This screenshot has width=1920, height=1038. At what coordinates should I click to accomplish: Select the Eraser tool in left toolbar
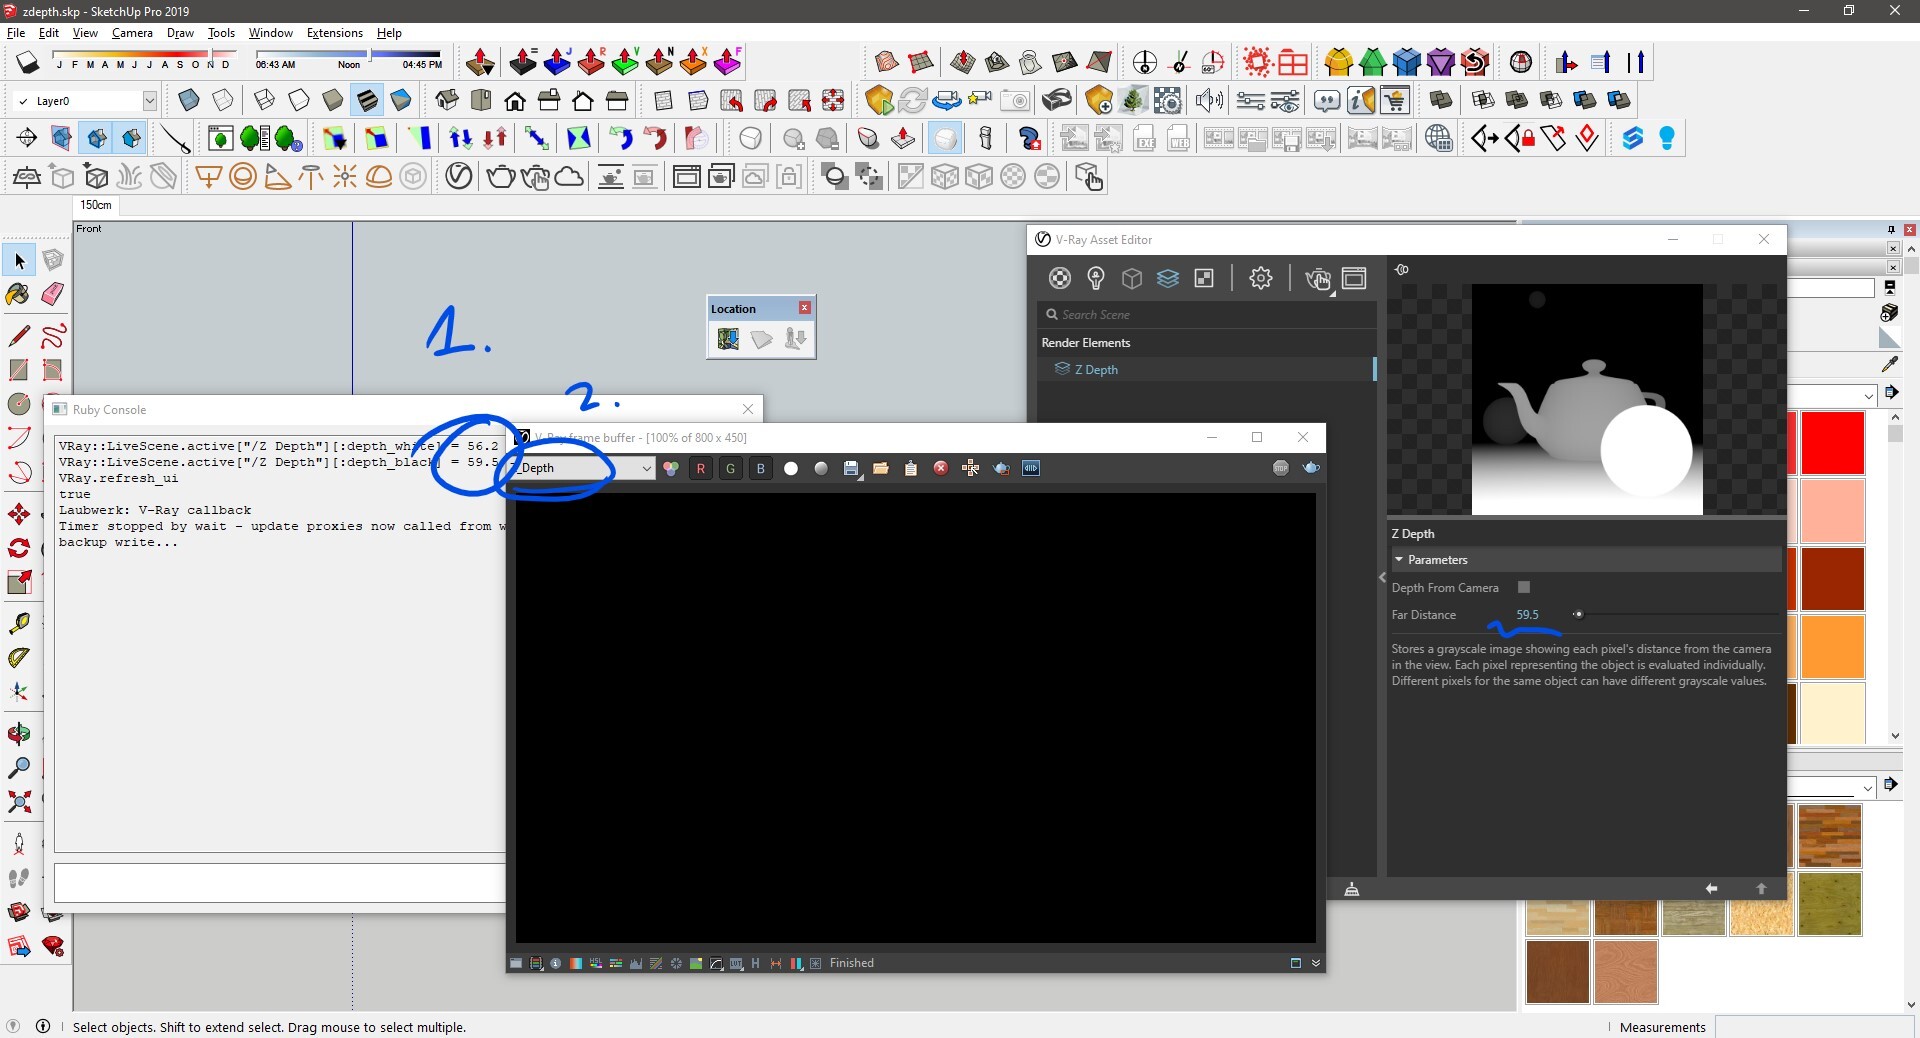[53, 294]
